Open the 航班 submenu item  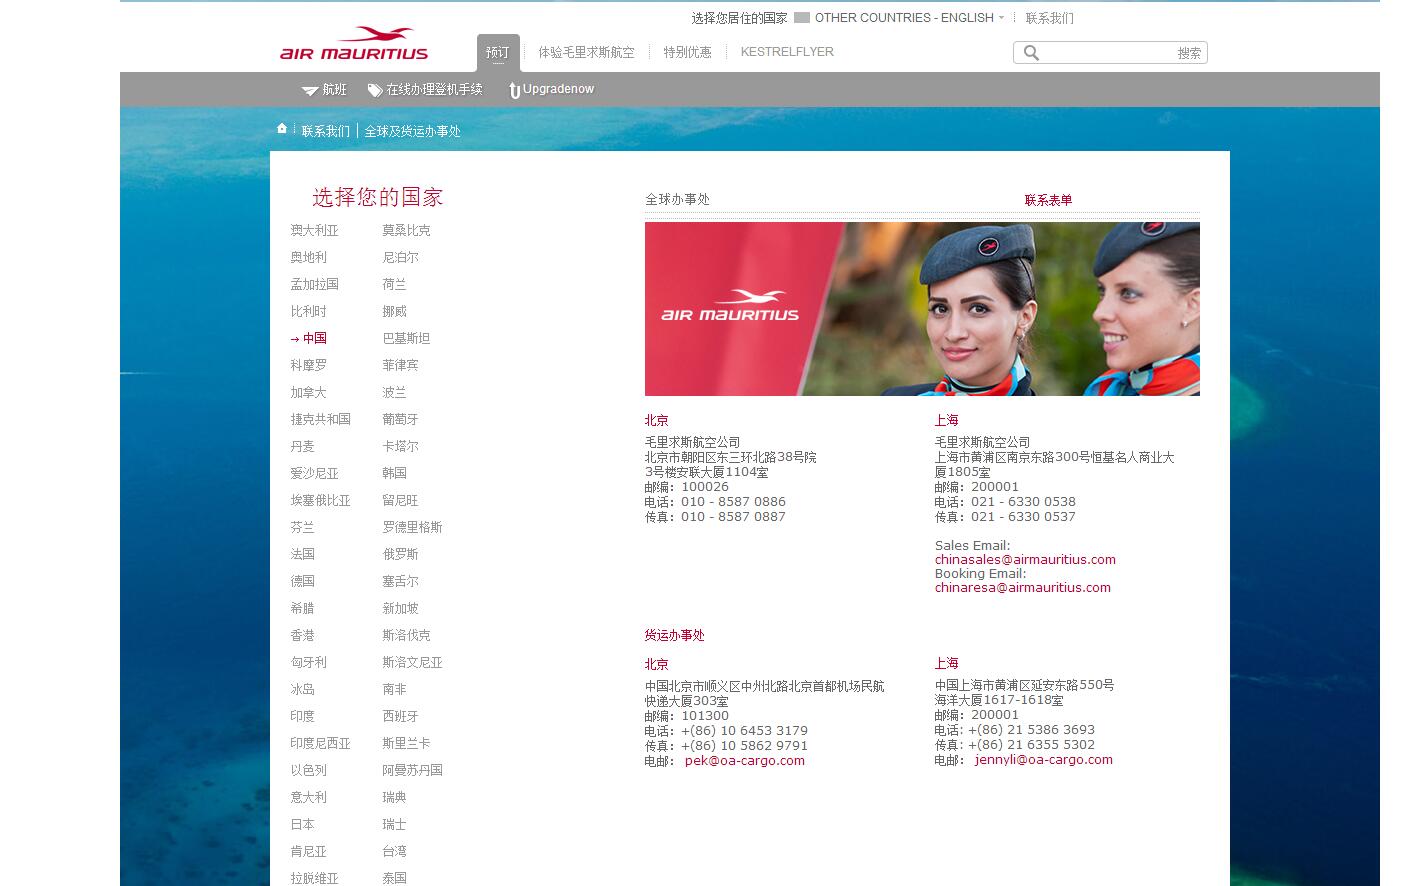pyautogui.click(x=334, y=90)
